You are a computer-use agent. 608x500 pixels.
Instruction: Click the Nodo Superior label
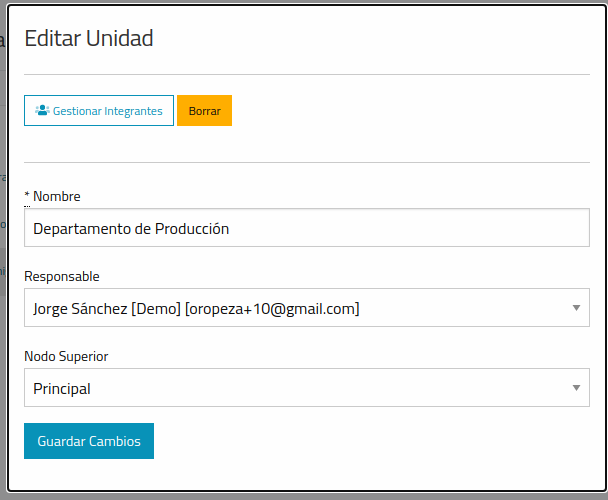click(x=66, y=356)
